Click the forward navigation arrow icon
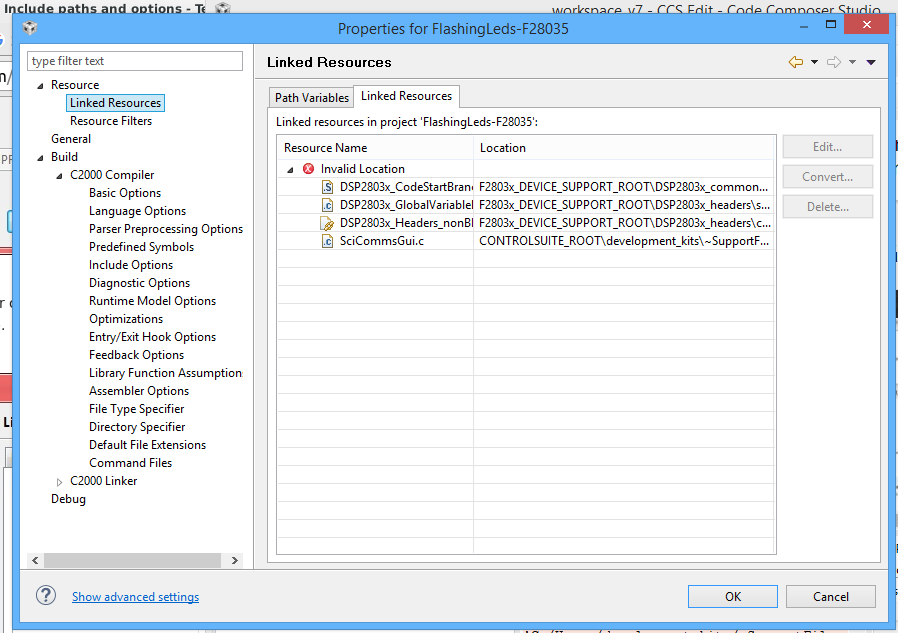 pyautogui.click(x=834, y=62)
